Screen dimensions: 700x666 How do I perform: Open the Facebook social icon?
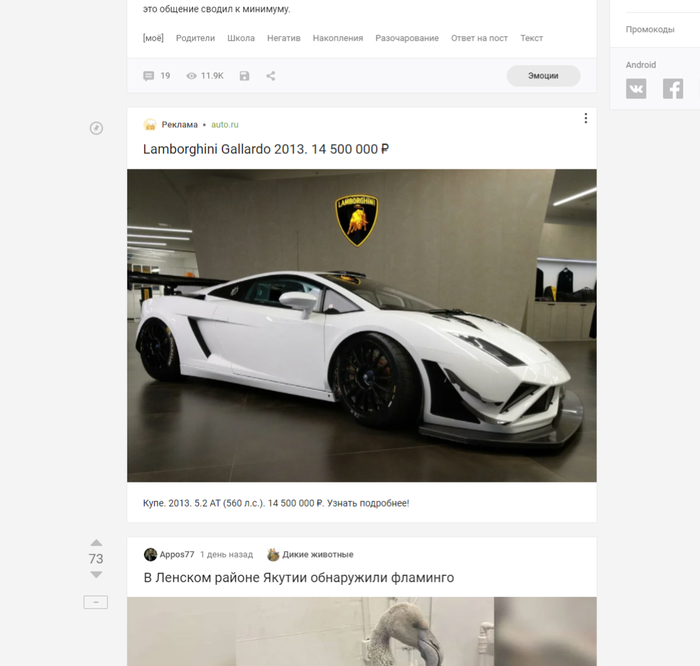pyautogui.click(x=673, y=88)
